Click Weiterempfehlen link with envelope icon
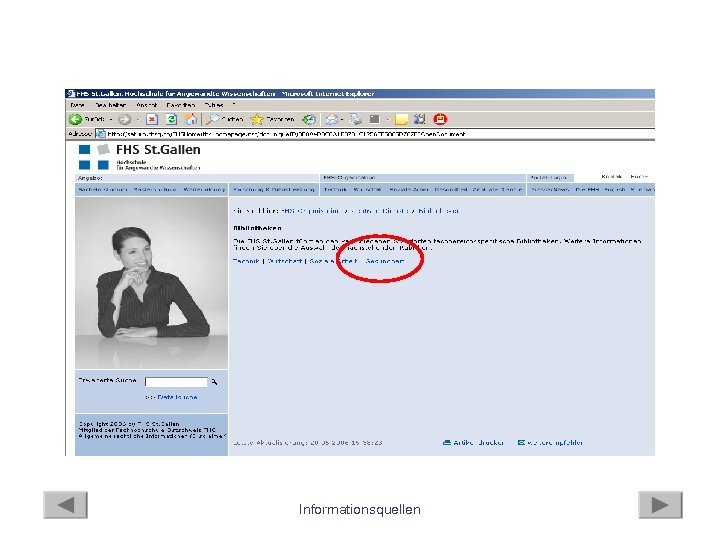This screenshot has width=720, height=540. pyautogui.click(x=550, y=443)
